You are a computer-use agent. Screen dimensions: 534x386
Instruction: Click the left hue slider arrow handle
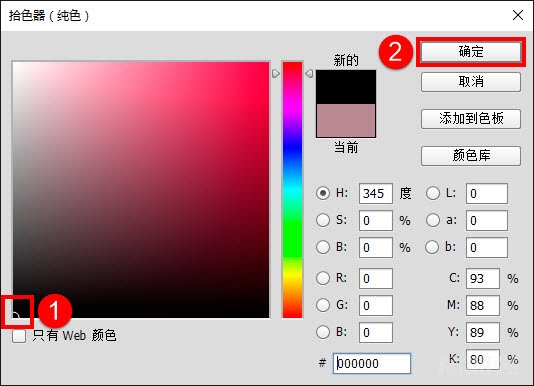[276, 74]
